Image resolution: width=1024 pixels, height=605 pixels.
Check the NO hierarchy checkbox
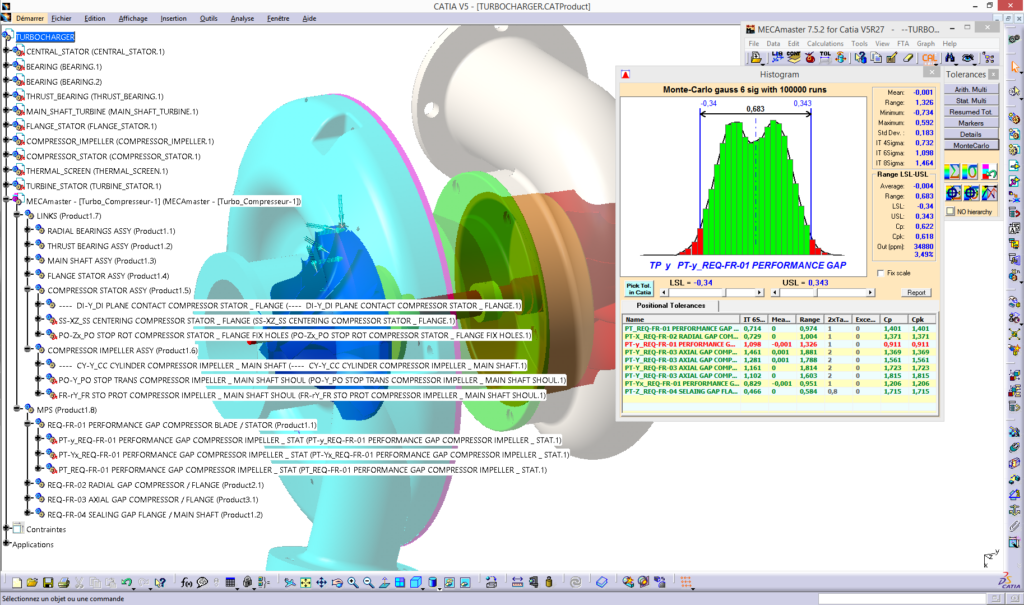[951, 212]
